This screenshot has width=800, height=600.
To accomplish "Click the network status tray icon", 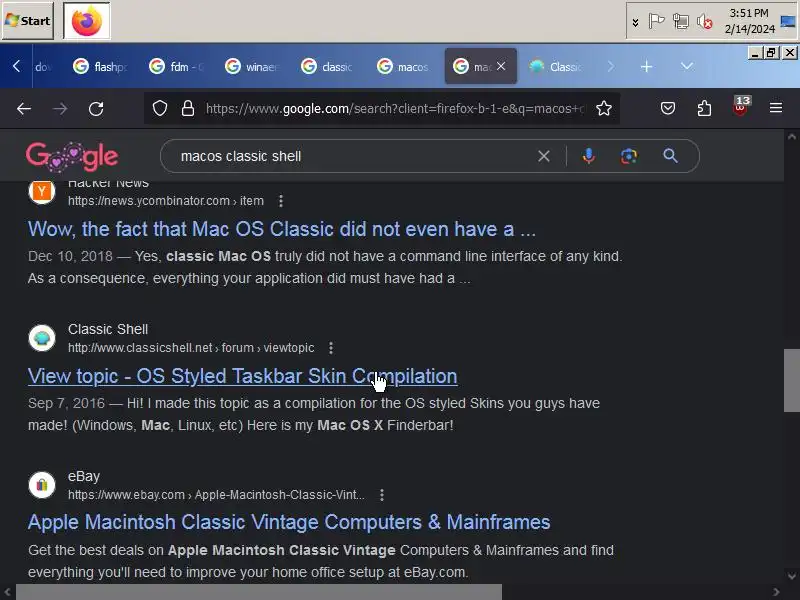I will (x=681, y=21).
